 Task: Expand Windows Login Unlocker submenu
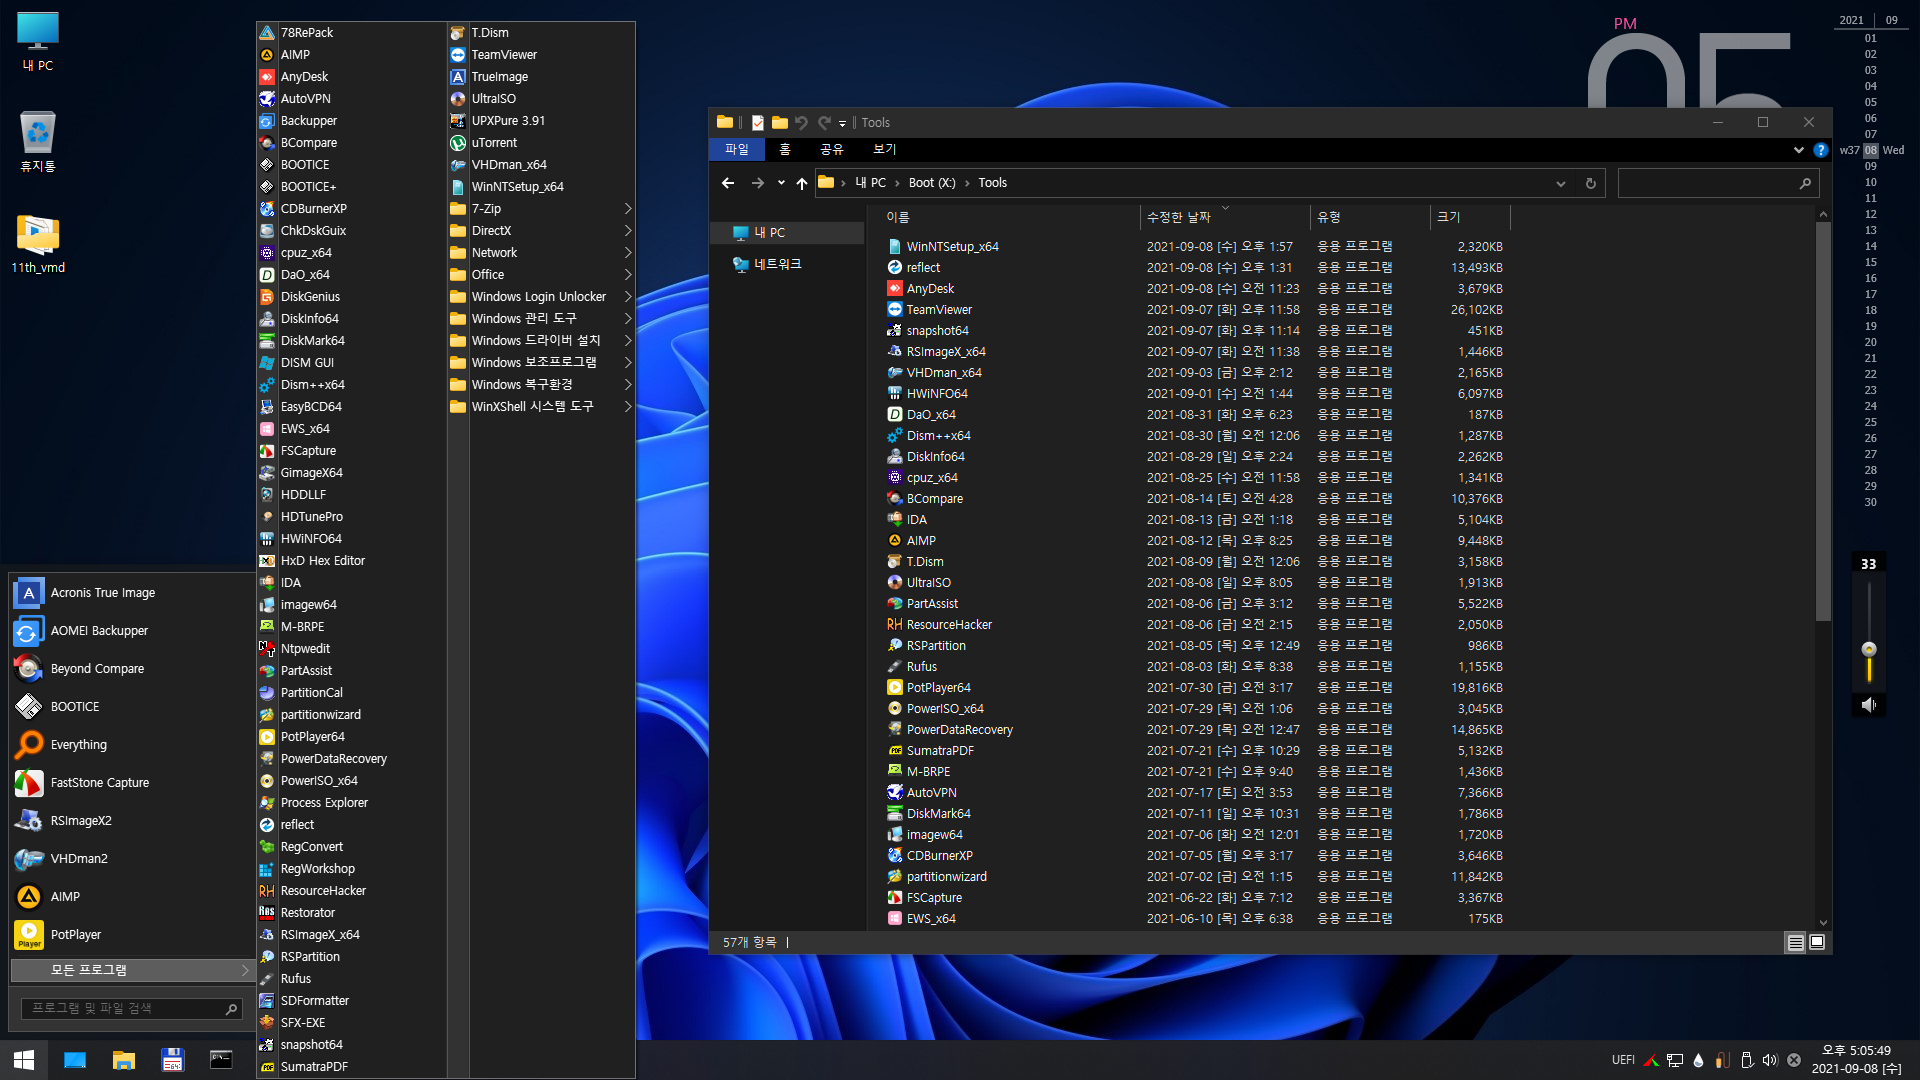coord(541,297)
